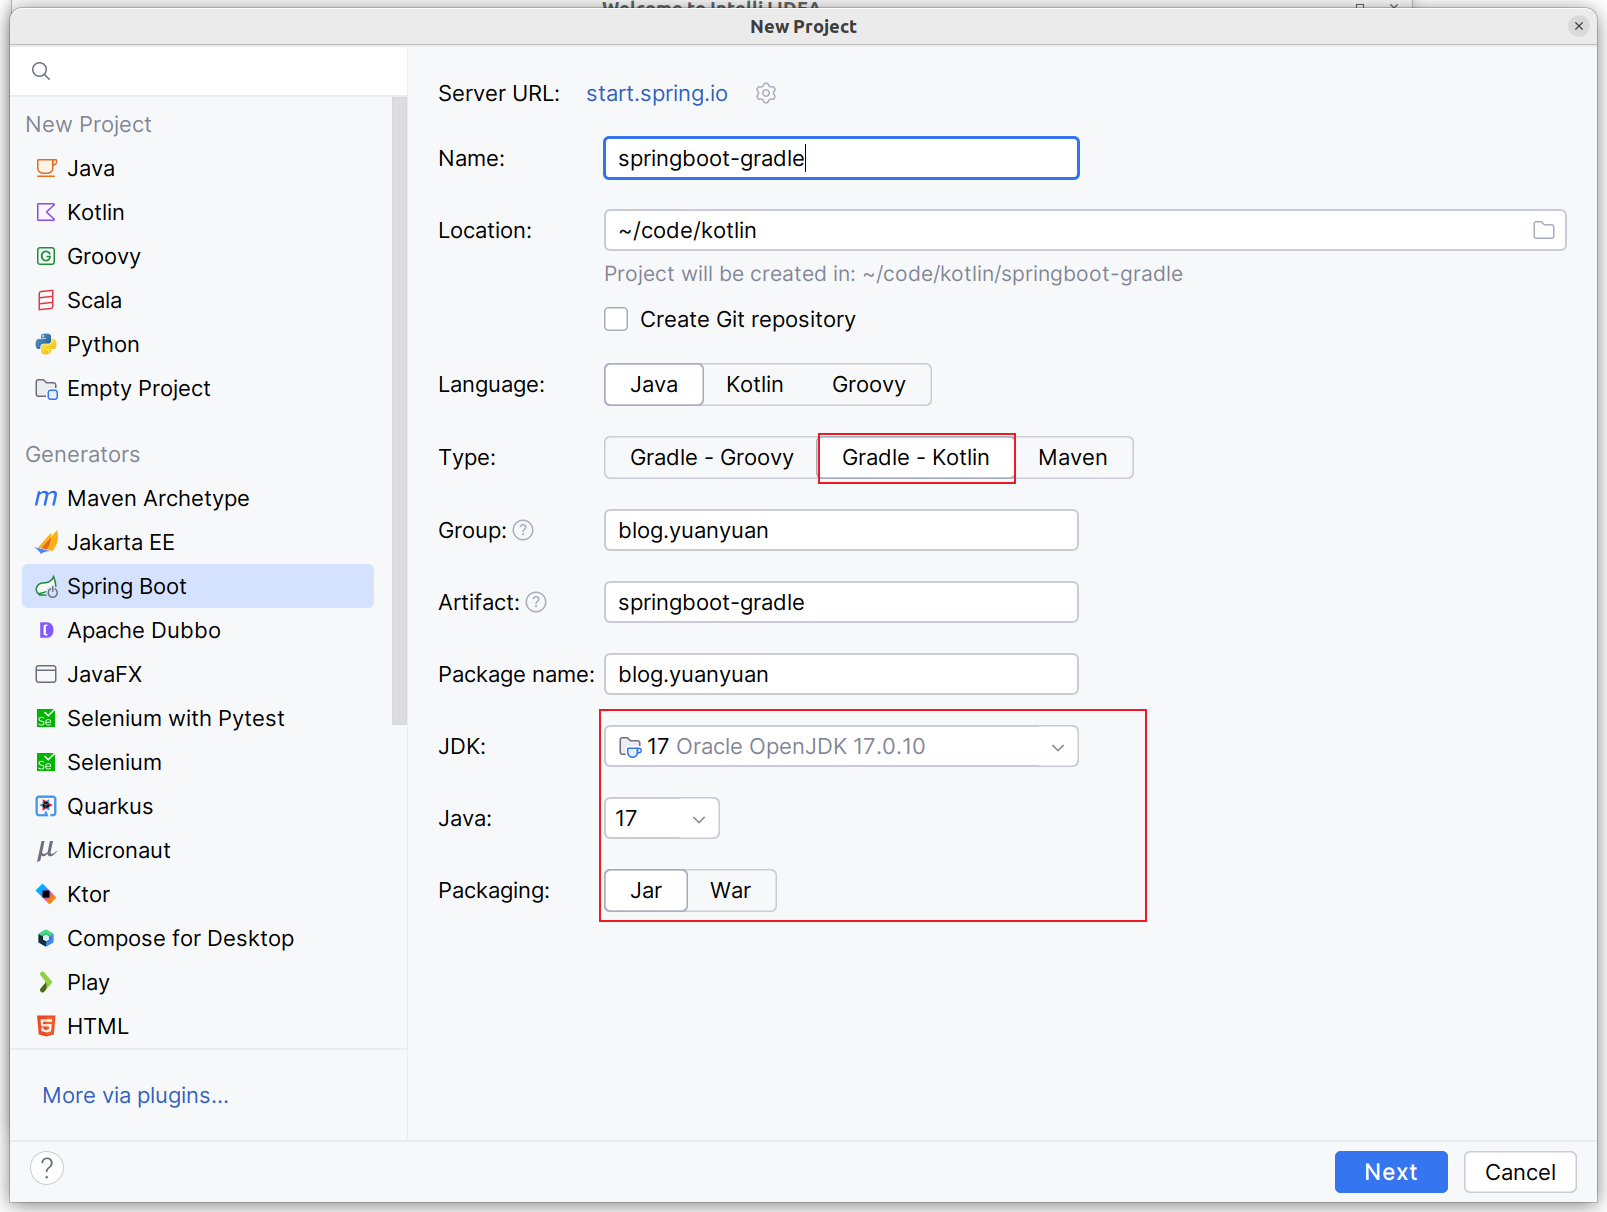Select Compose for Desktop generator
This screenshot has height=1212, width=1607.
[180, 938]
